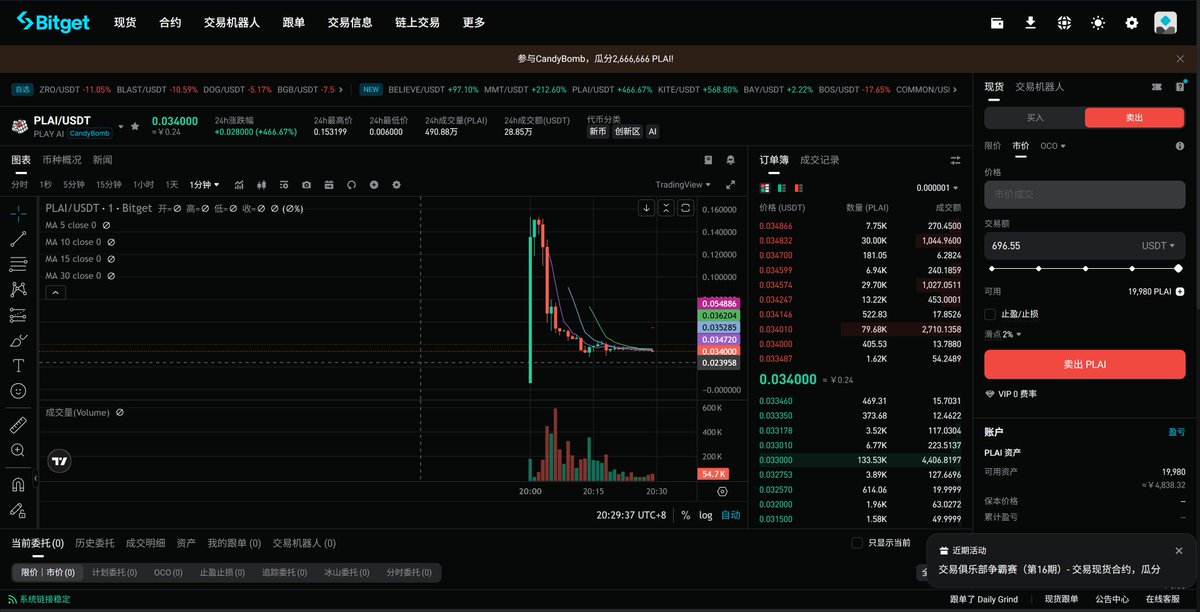This screenshot has width=1200, height=612.
Task: Select the ruler measure tool
Action: click(x=18, y=425)
